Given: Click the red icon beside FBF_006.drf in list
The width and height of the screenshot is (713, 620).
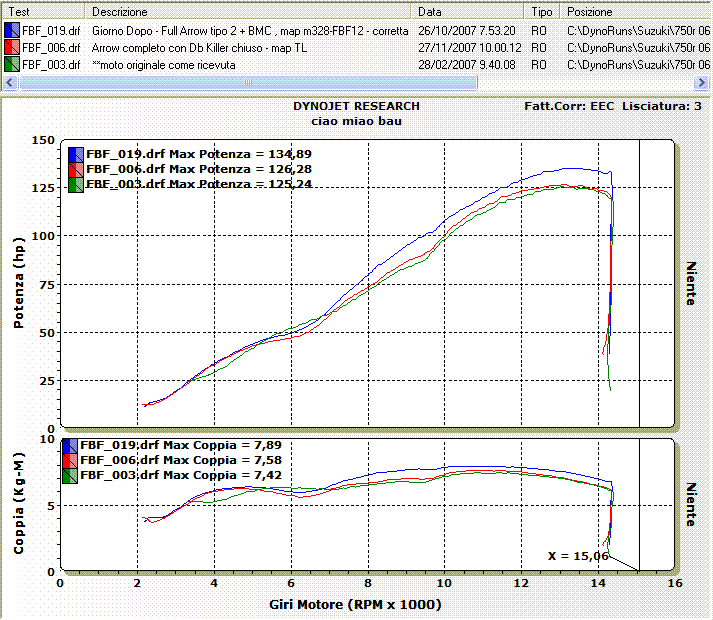Looking at the screenshot, I should click(12, 47).
